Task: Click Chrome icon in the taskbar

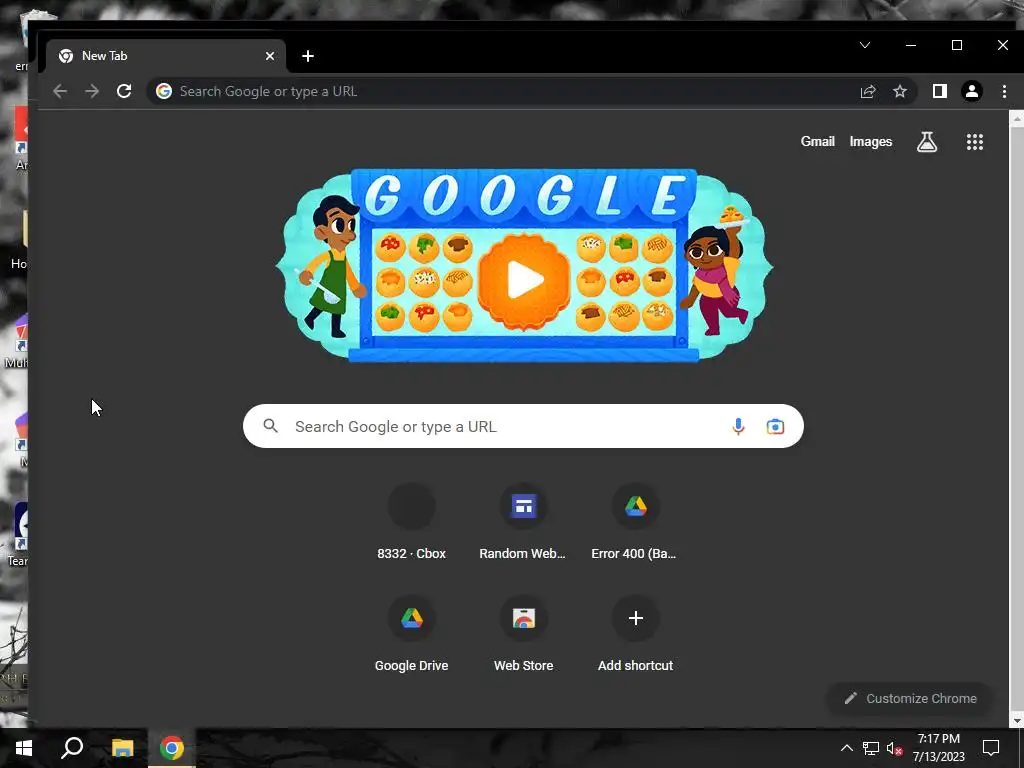Action: pos(172,748)
